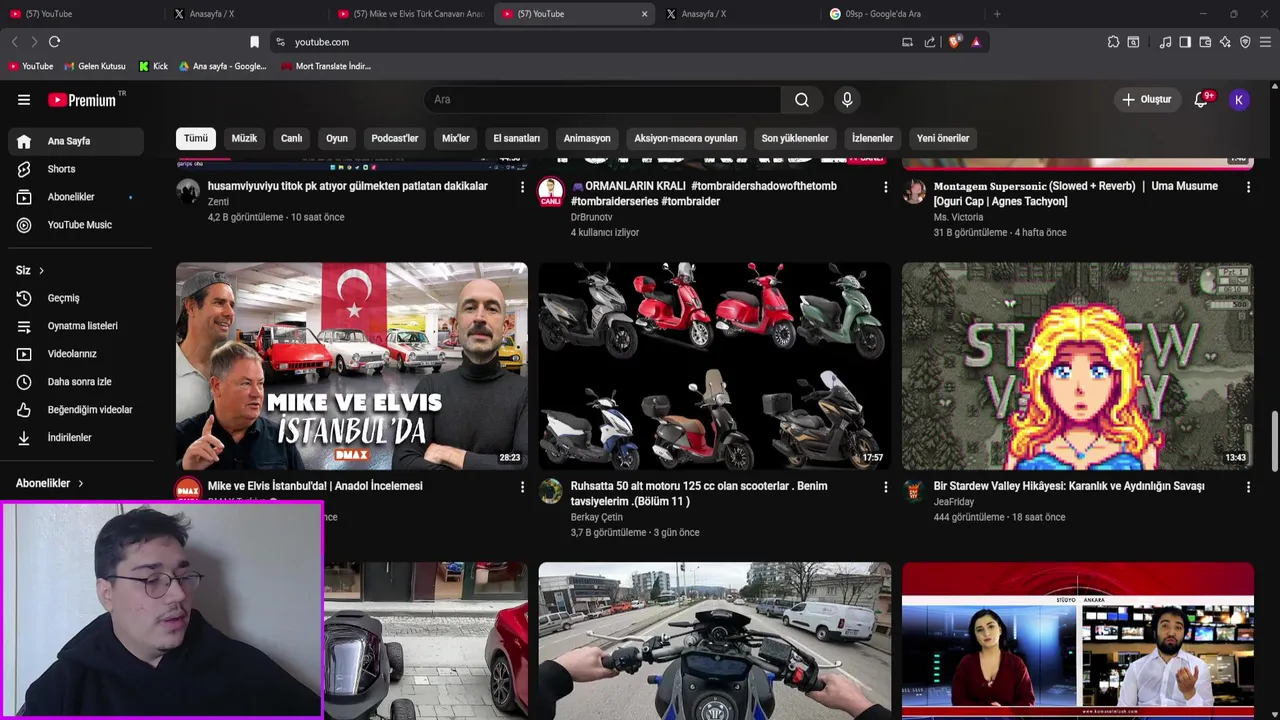Image resolution: width=1280 pixels, height=720 pixels.
Task: Open Geçmiş history in sidebar
Action: [77, 298]
